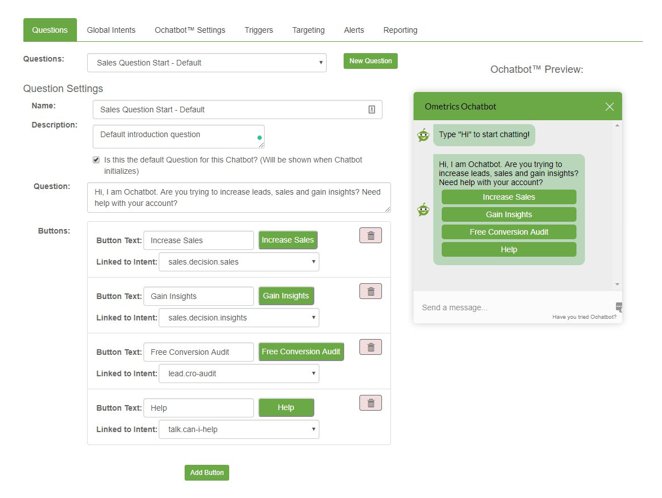Click the icon inside the Name field
This screenshot has width=662, height=498.
click(x=372, y=110)
